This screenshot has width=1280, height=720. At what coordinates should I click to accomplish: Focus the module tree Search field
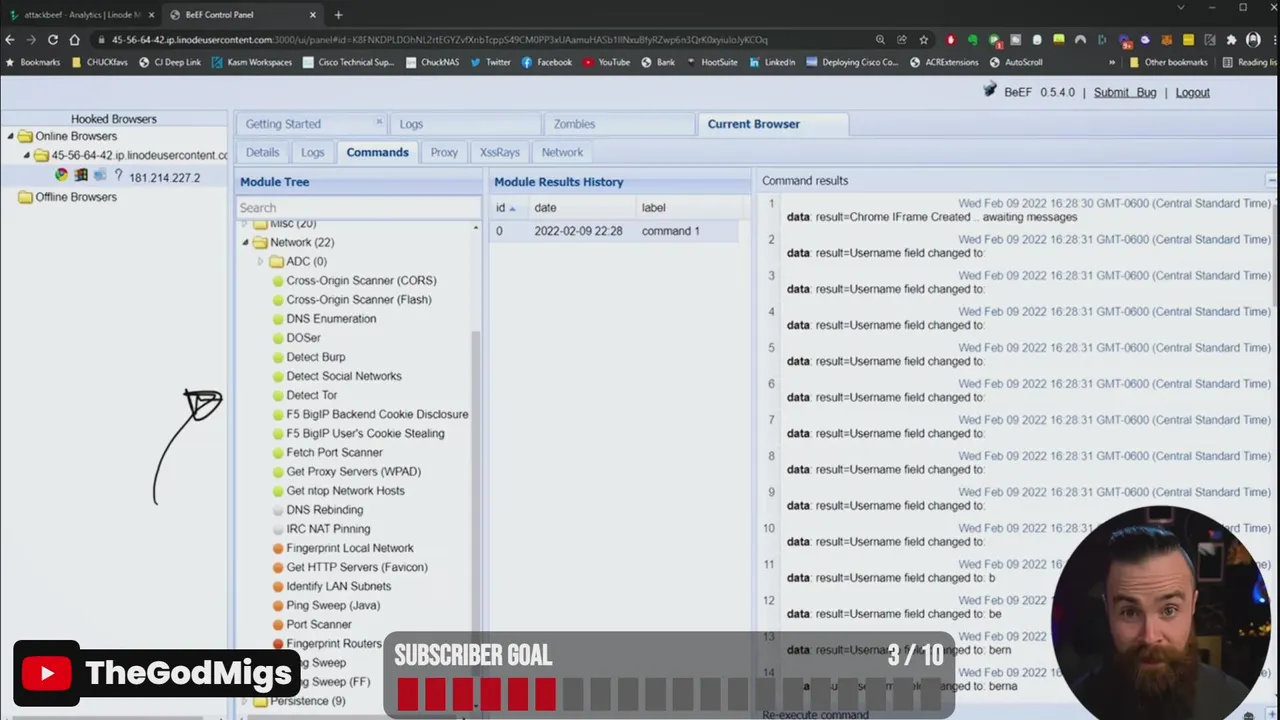[x=358, y=208]
